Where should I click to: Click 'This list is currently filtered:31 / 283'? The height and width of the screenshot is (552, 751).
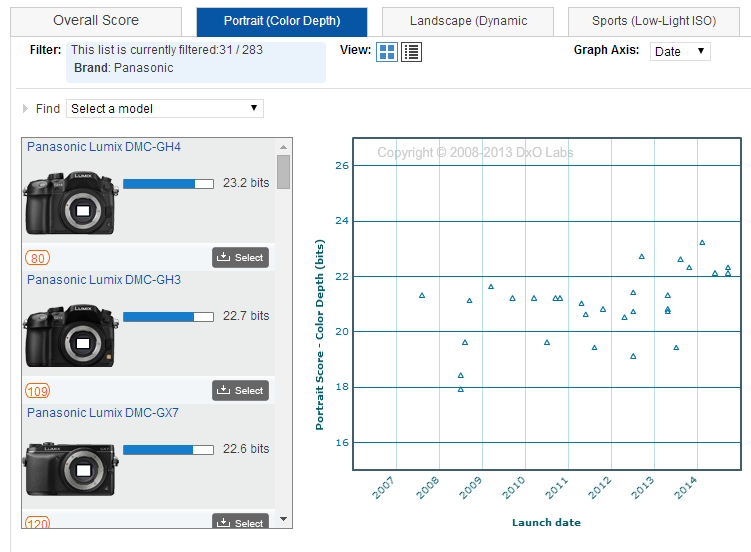(167, 50)
